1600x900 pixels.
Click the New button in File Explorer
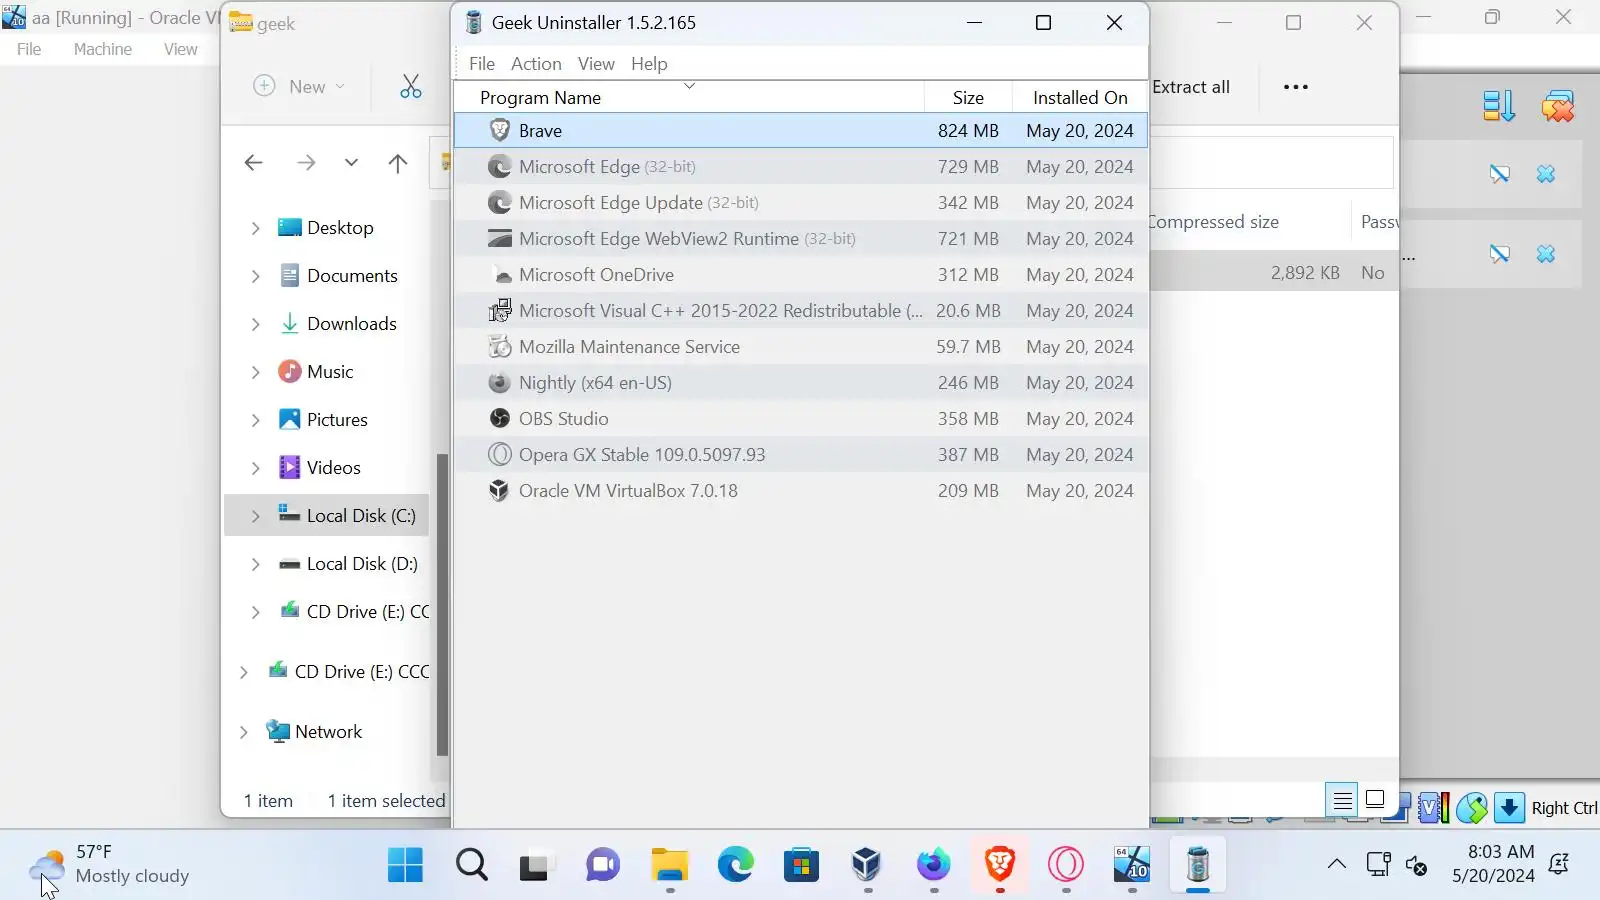pyautogui.click(x=299, y=86)
